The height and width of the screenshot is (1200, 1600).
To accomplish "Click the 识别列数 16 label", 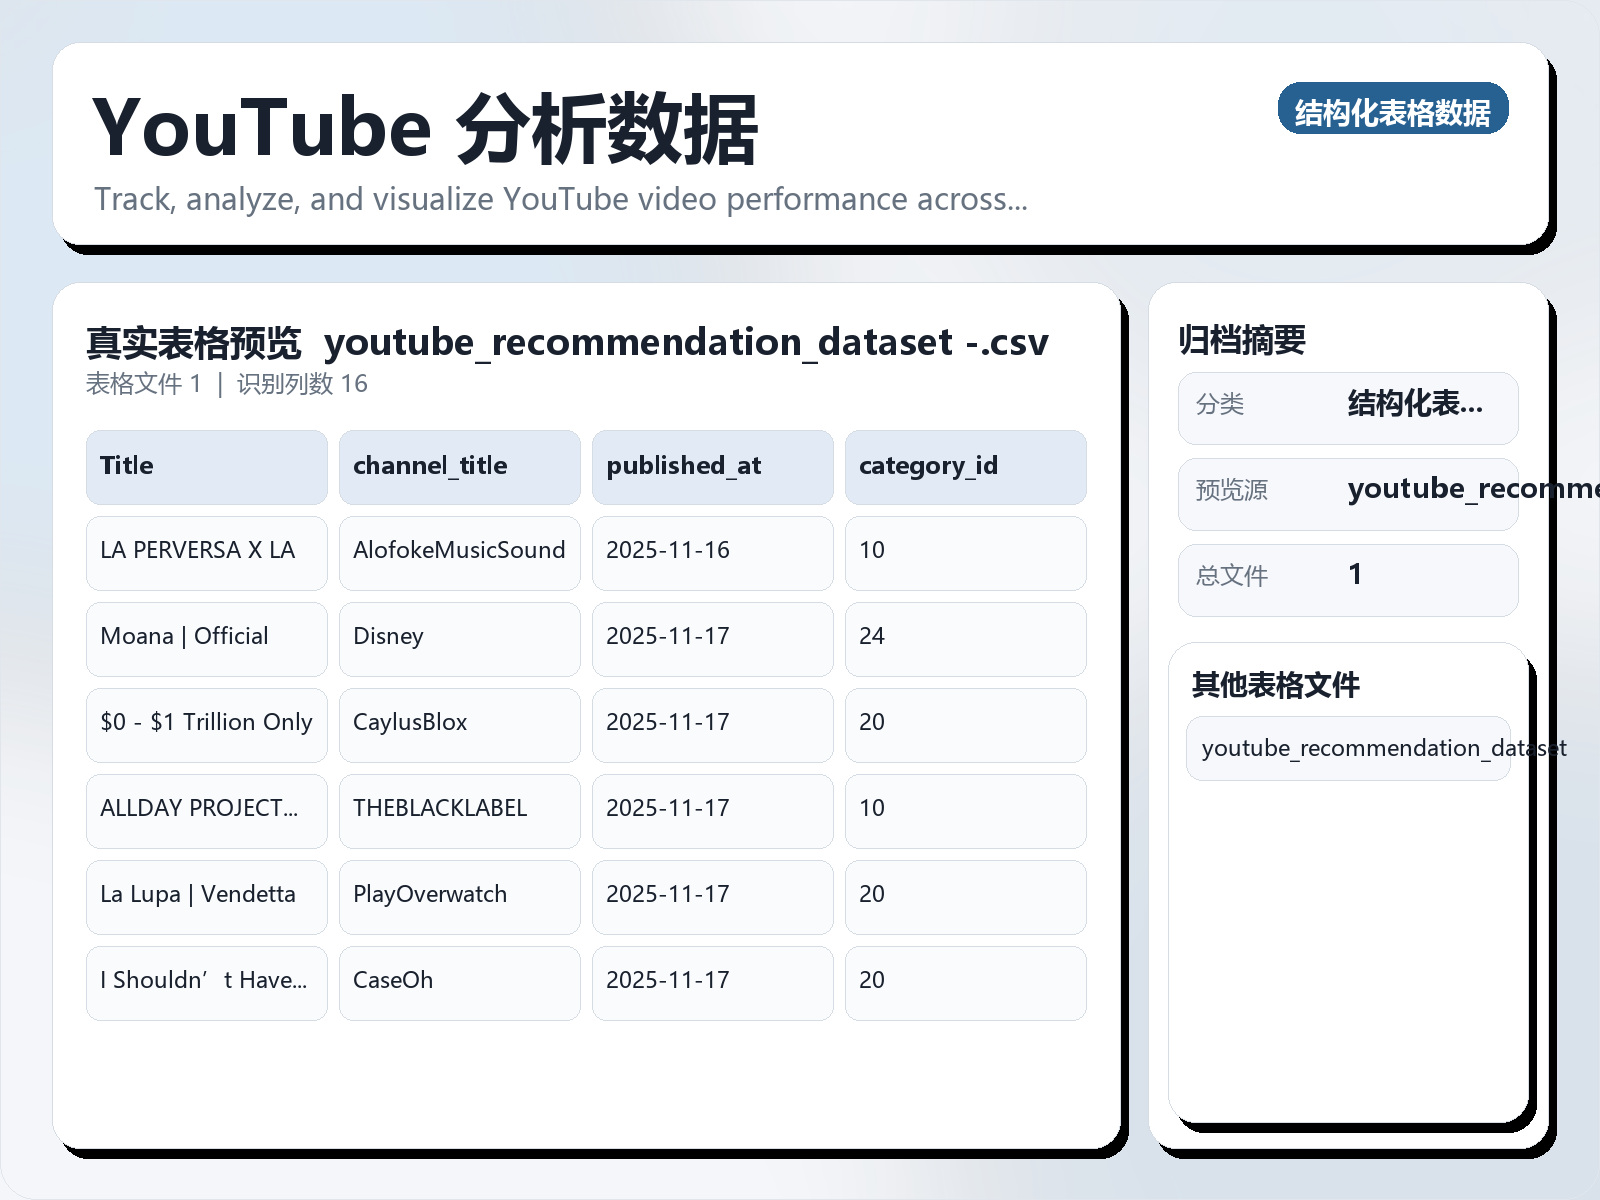I will click(302, 382).
